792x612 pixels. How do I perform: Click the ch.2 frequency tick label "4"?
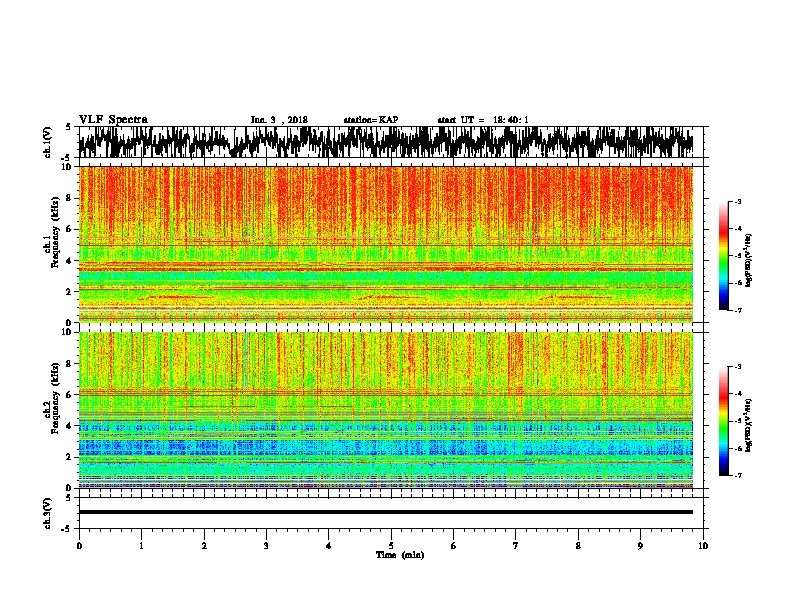(69, 426)
